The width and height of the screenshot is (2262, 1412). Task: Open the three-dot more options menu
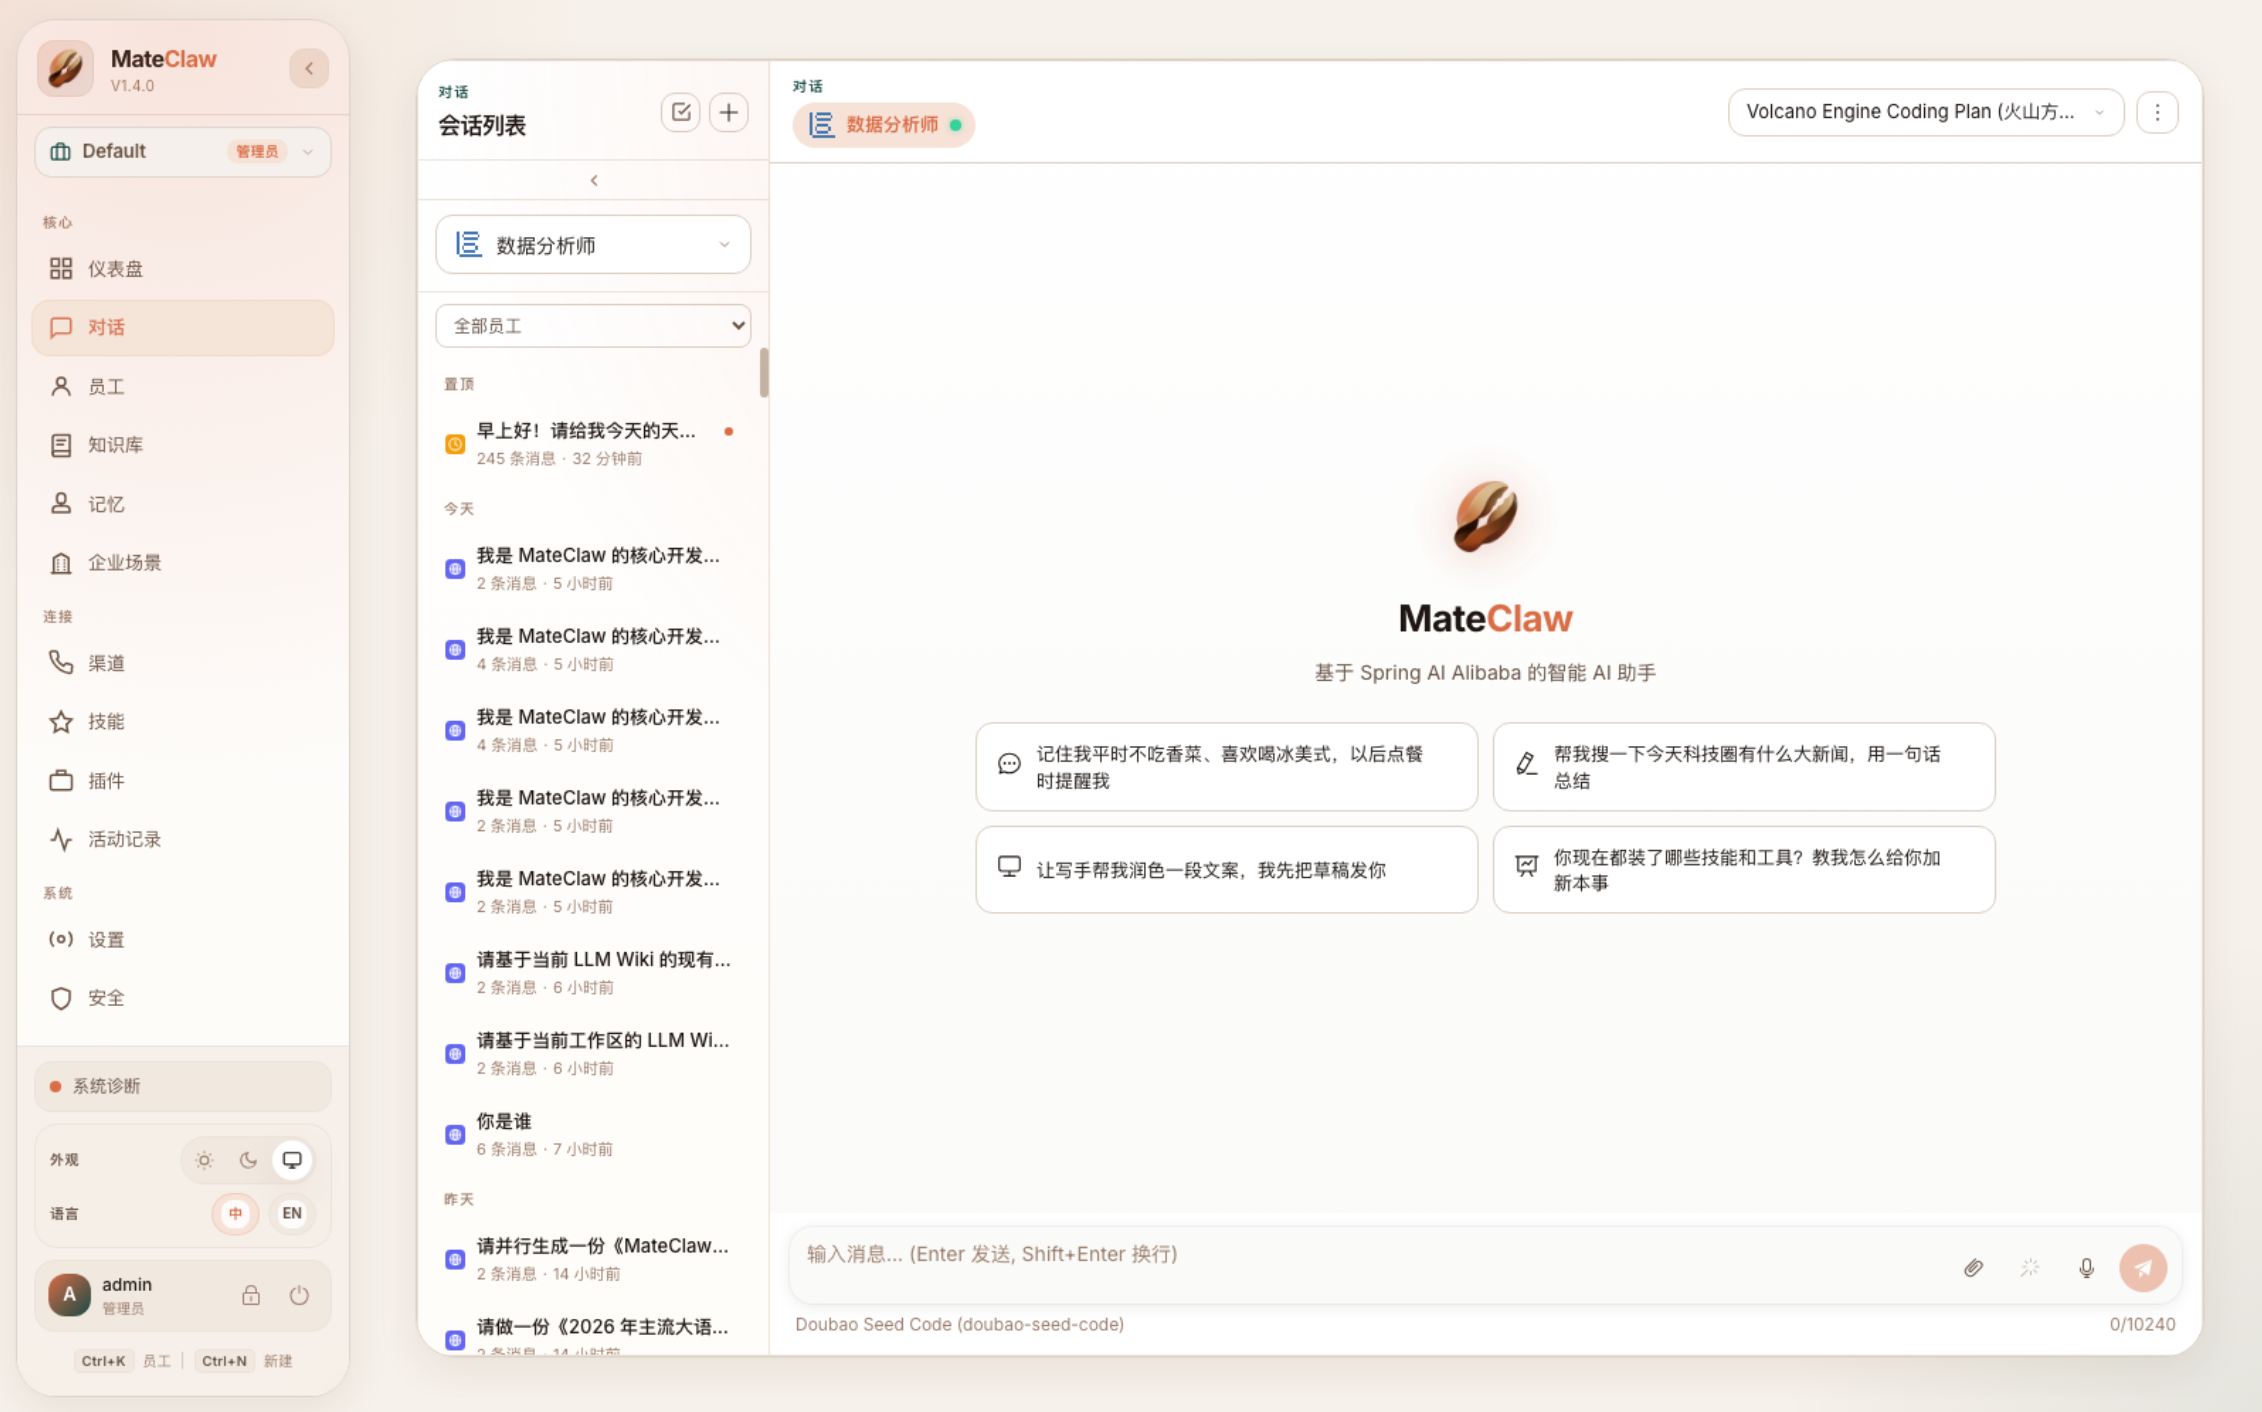click(2157, 112)
